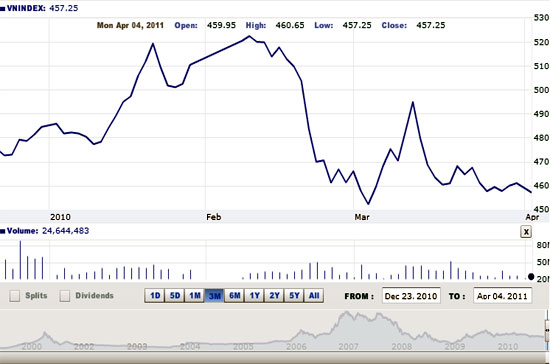Edit the TO date field
550x364 pixels.
[502, 296]
